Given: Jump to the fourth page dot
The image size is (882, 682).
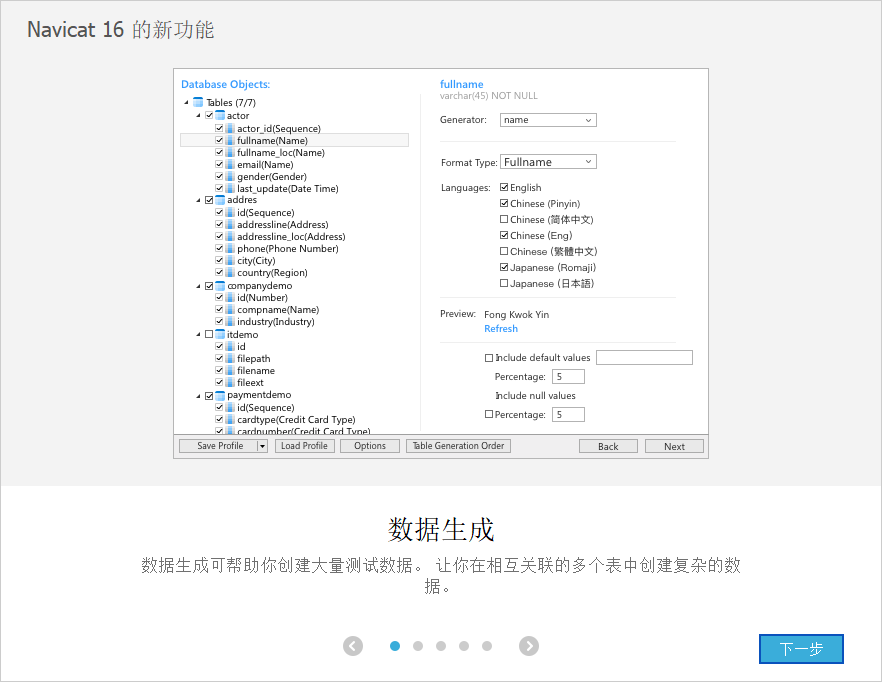Looking at the screenshot, I should point(464,646).
